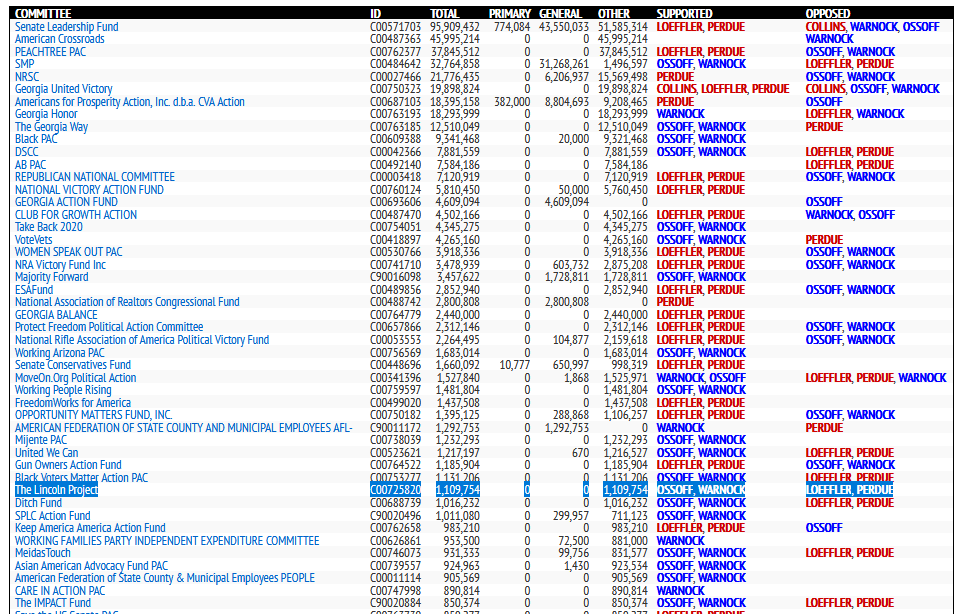The image size is (959, 614).
Task: Open NATIONAL VICTORY ACTION FUND link
Action: [x=89, y=190]
